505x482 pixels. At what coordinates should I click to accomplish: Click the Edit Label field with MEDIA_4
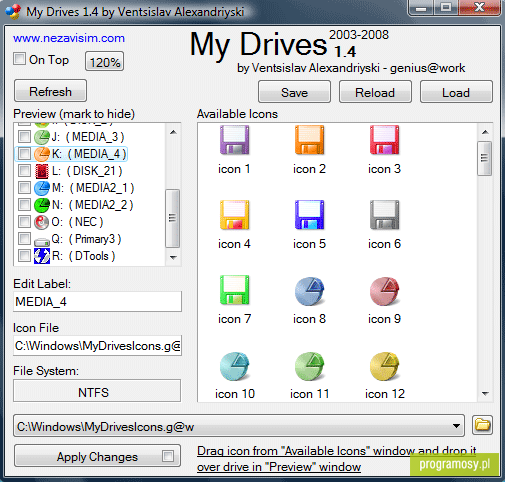[x=97, y=302]
